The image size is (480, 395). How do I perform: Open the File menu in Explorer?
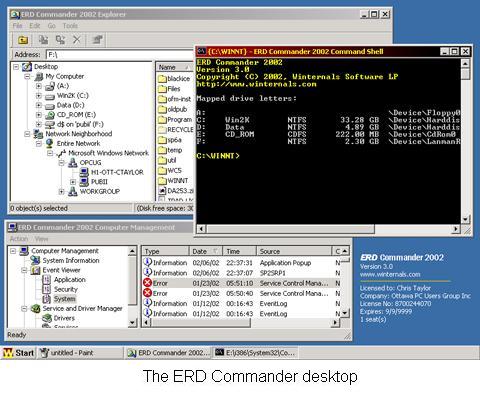pyautogui.click(x=17, y=26)
